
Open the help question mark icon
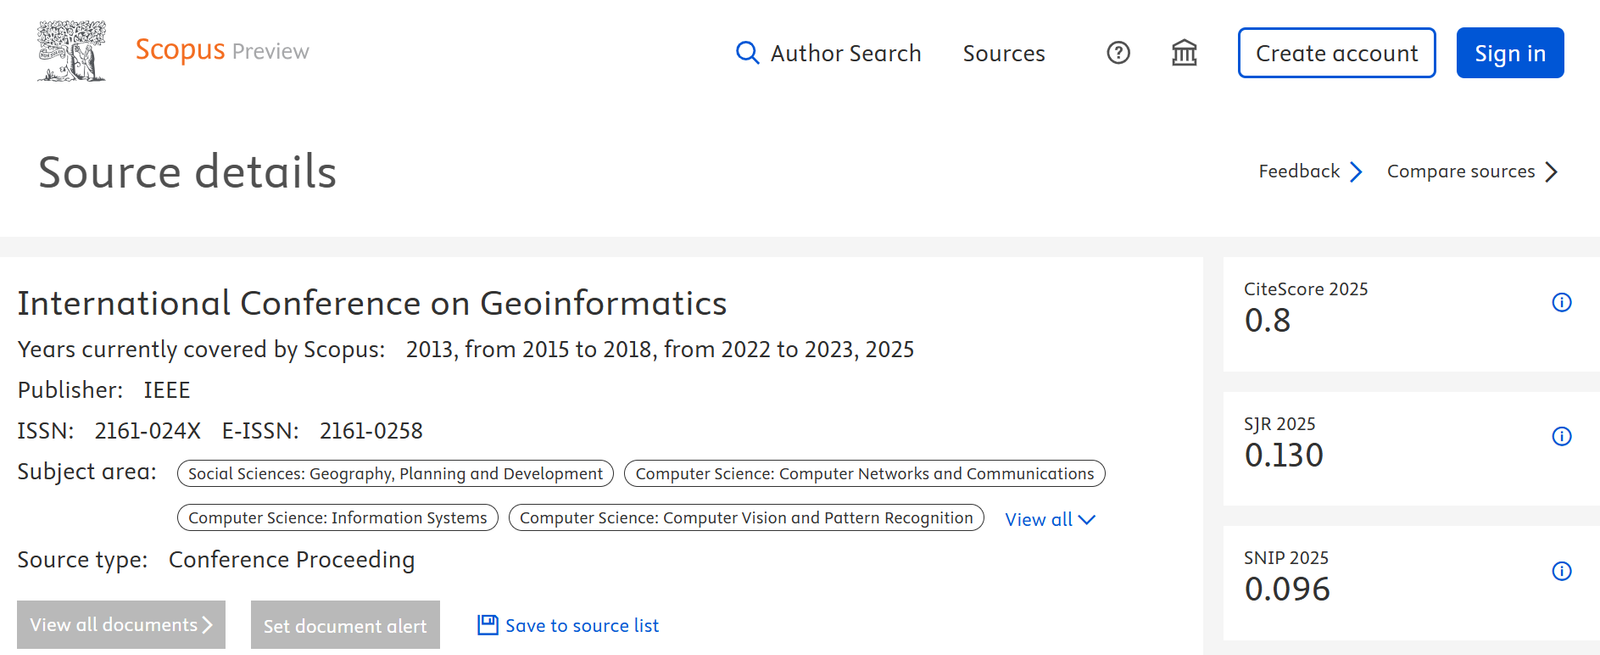1118,53
